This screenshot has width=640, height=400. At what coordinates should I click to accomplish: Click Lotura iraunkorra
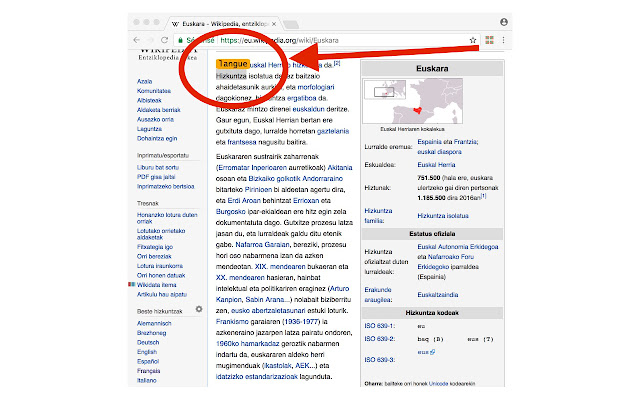pyautogui.click(x=160, y=266)
